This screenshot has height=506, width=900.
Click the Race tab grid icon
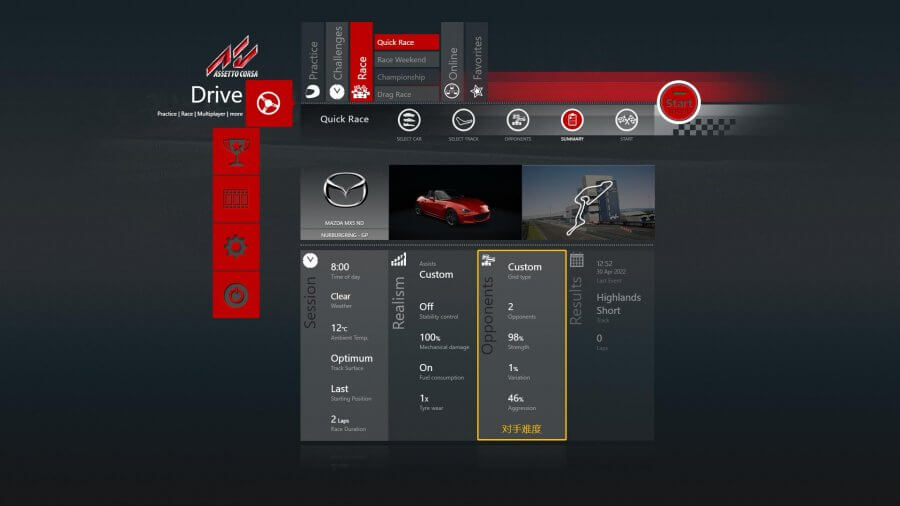tap(361, 92)
